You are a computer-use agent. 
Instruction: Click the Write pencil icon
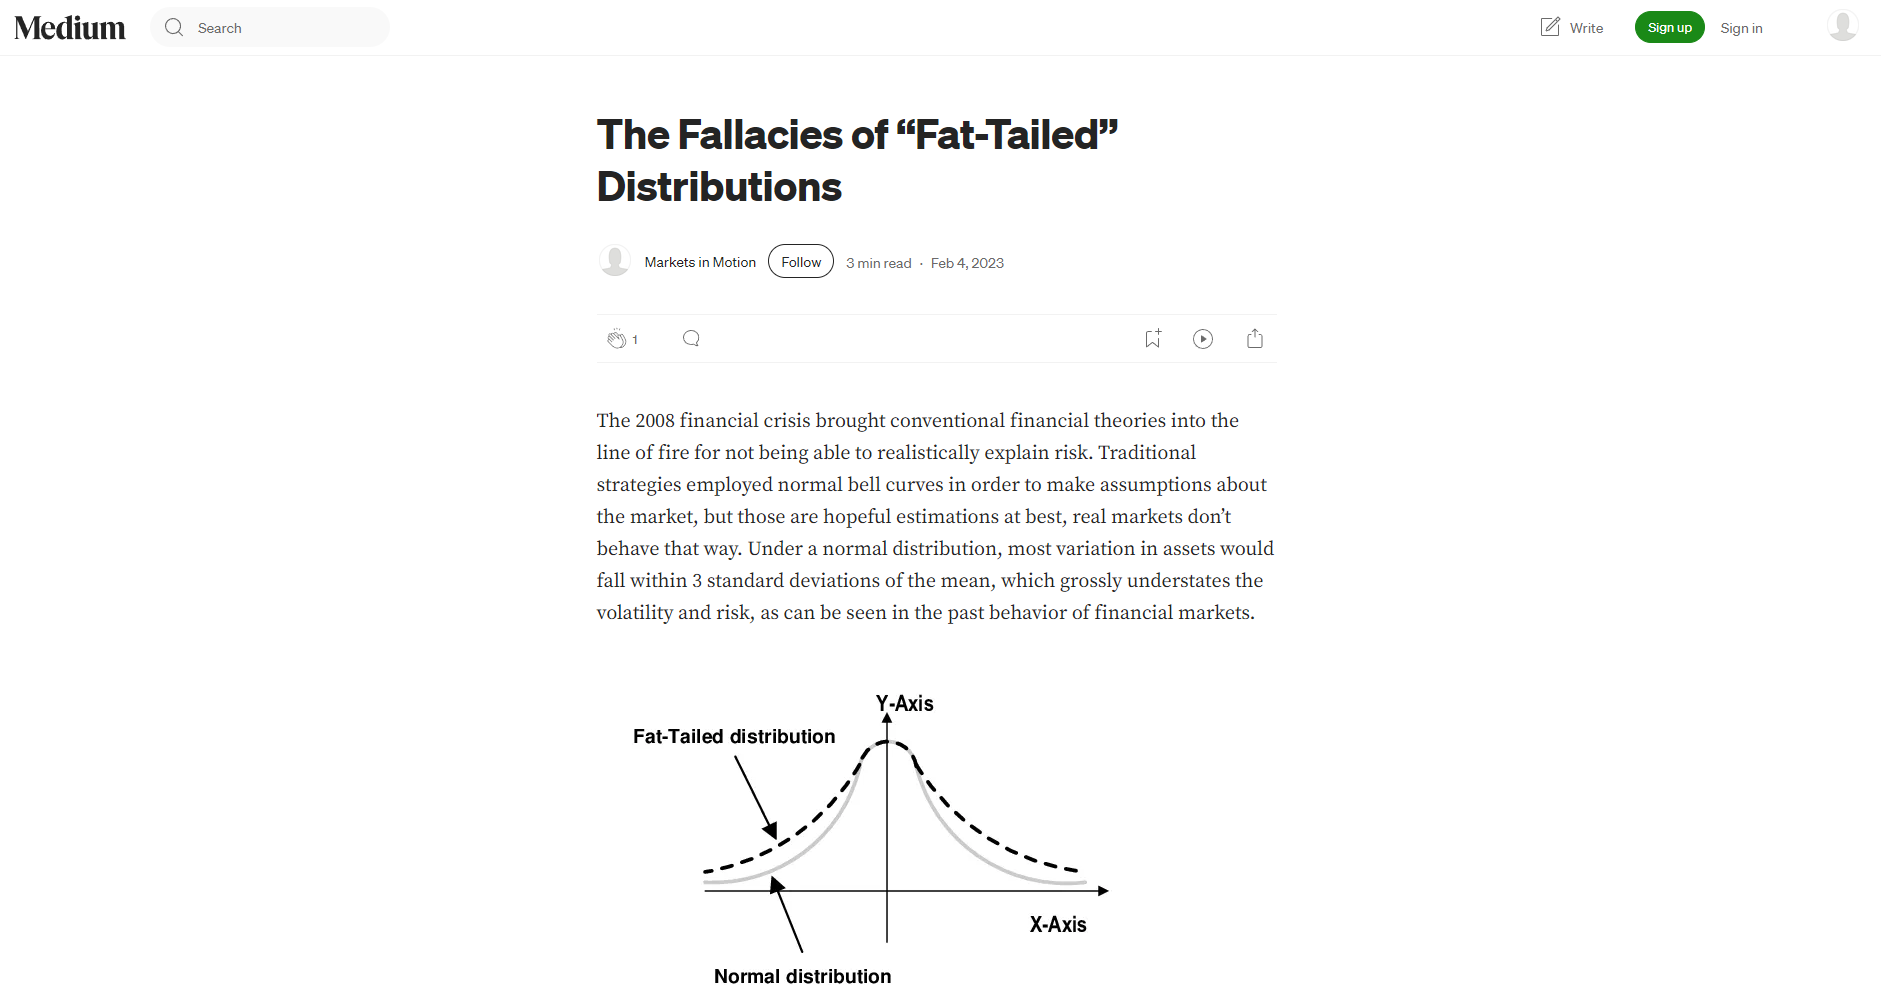pos(1550,27)
